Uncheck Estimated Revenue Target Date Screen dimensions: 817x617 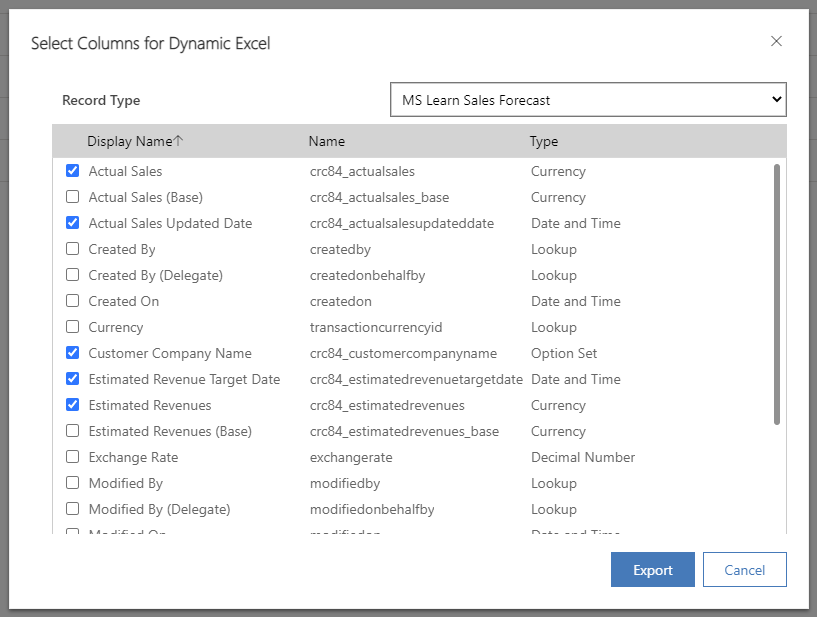pyautogui.click(x=72, y=379)
